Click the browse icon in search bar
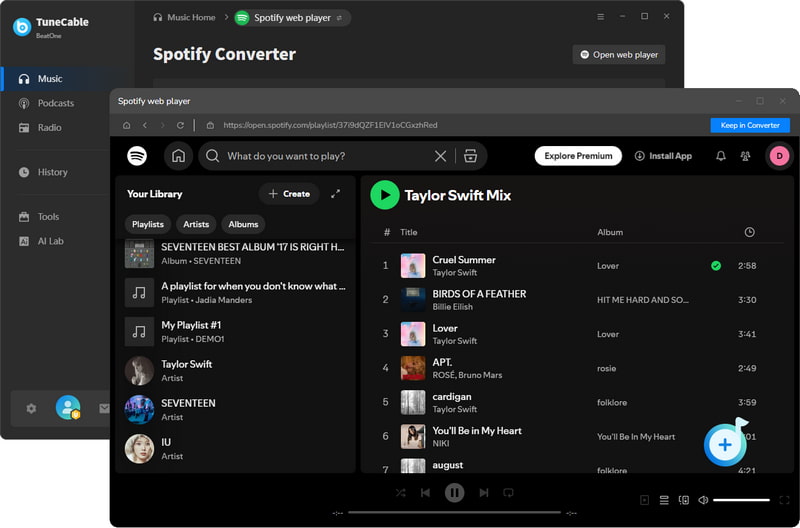Screen dimensions: 800x528 pyautogui.click(x=470, y=156)
